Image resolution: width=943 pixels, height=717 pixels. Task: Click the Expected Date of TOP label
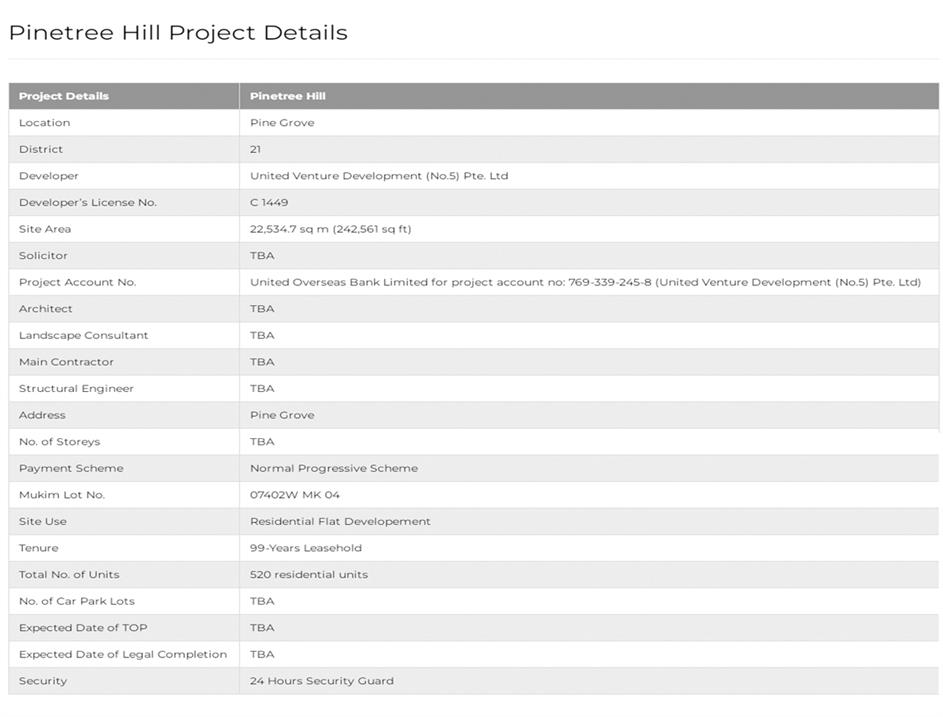click(83, 628)
